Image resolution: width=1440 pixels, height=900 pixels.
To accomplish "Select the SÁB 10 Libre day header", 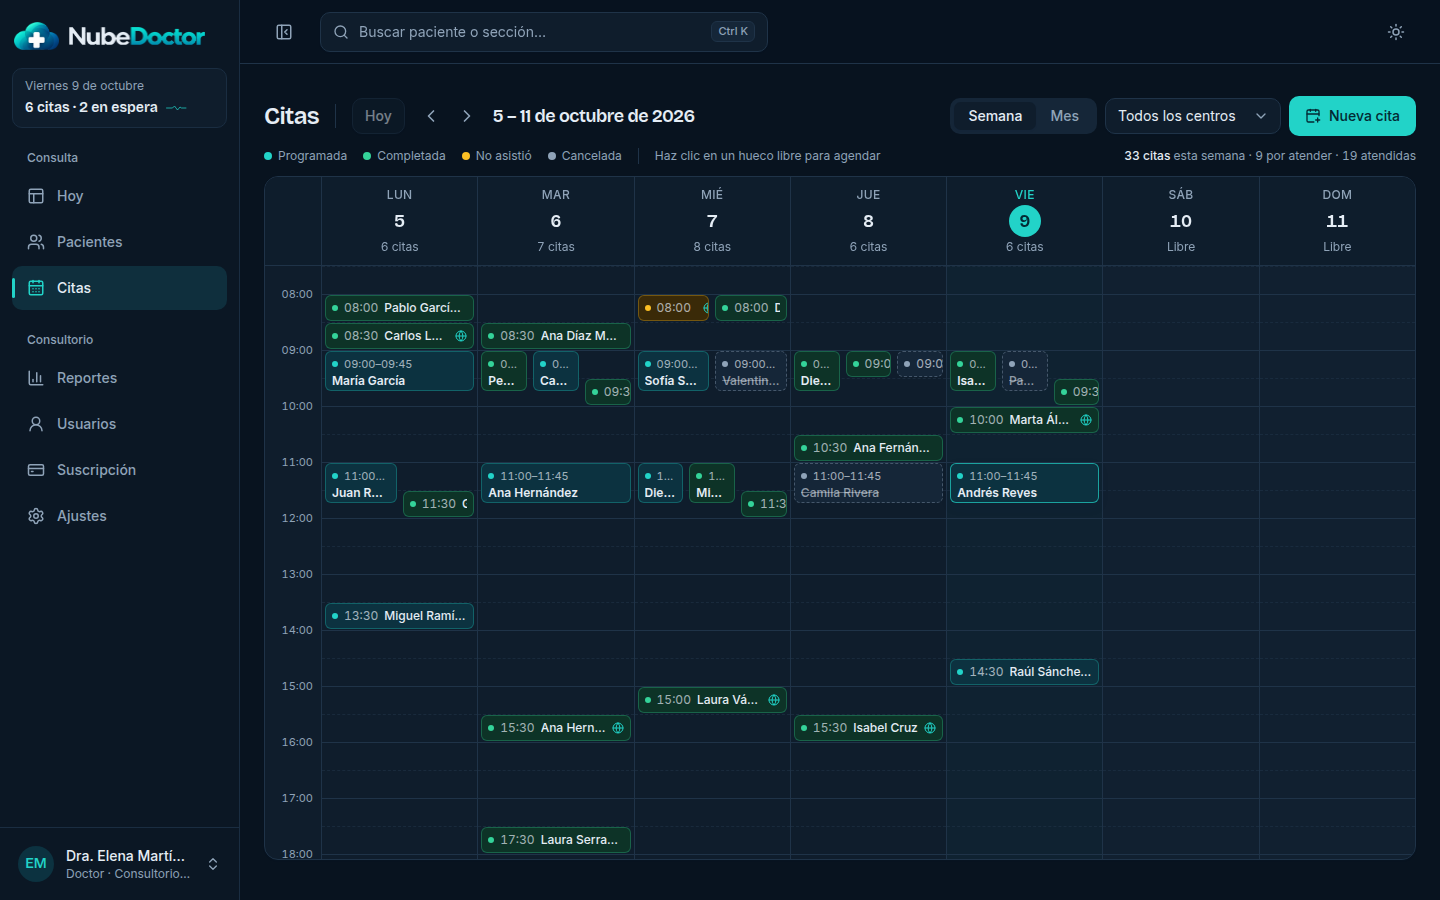I will [x=1181, y=221].
